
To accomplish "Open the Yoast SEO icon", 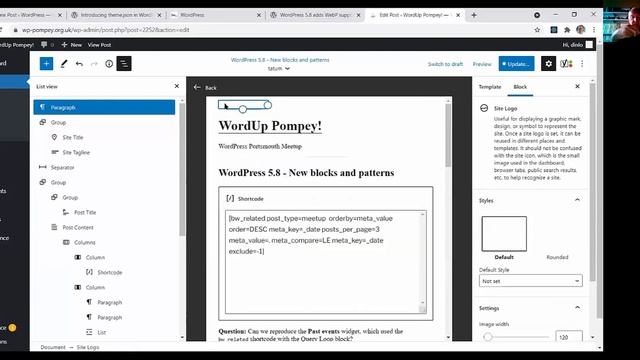I will pos(566,64).
